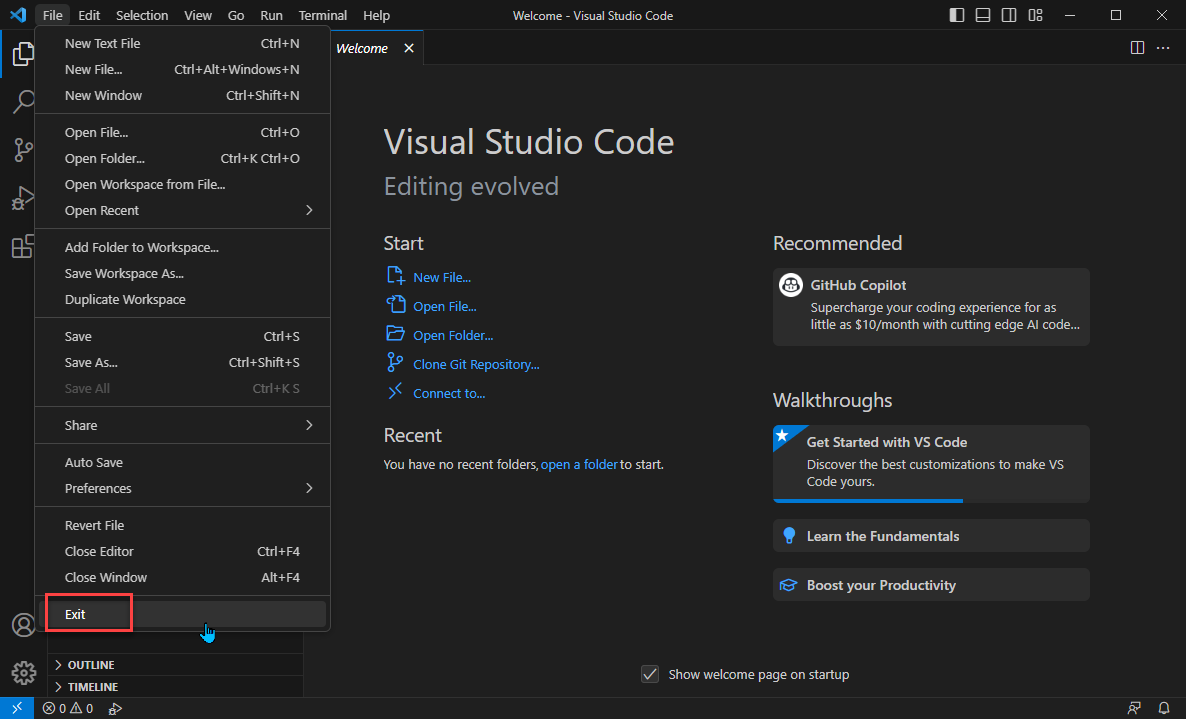Screen dimensions: 1186x719
Task: Open the Terminal menu
Action: click(322, 15)
